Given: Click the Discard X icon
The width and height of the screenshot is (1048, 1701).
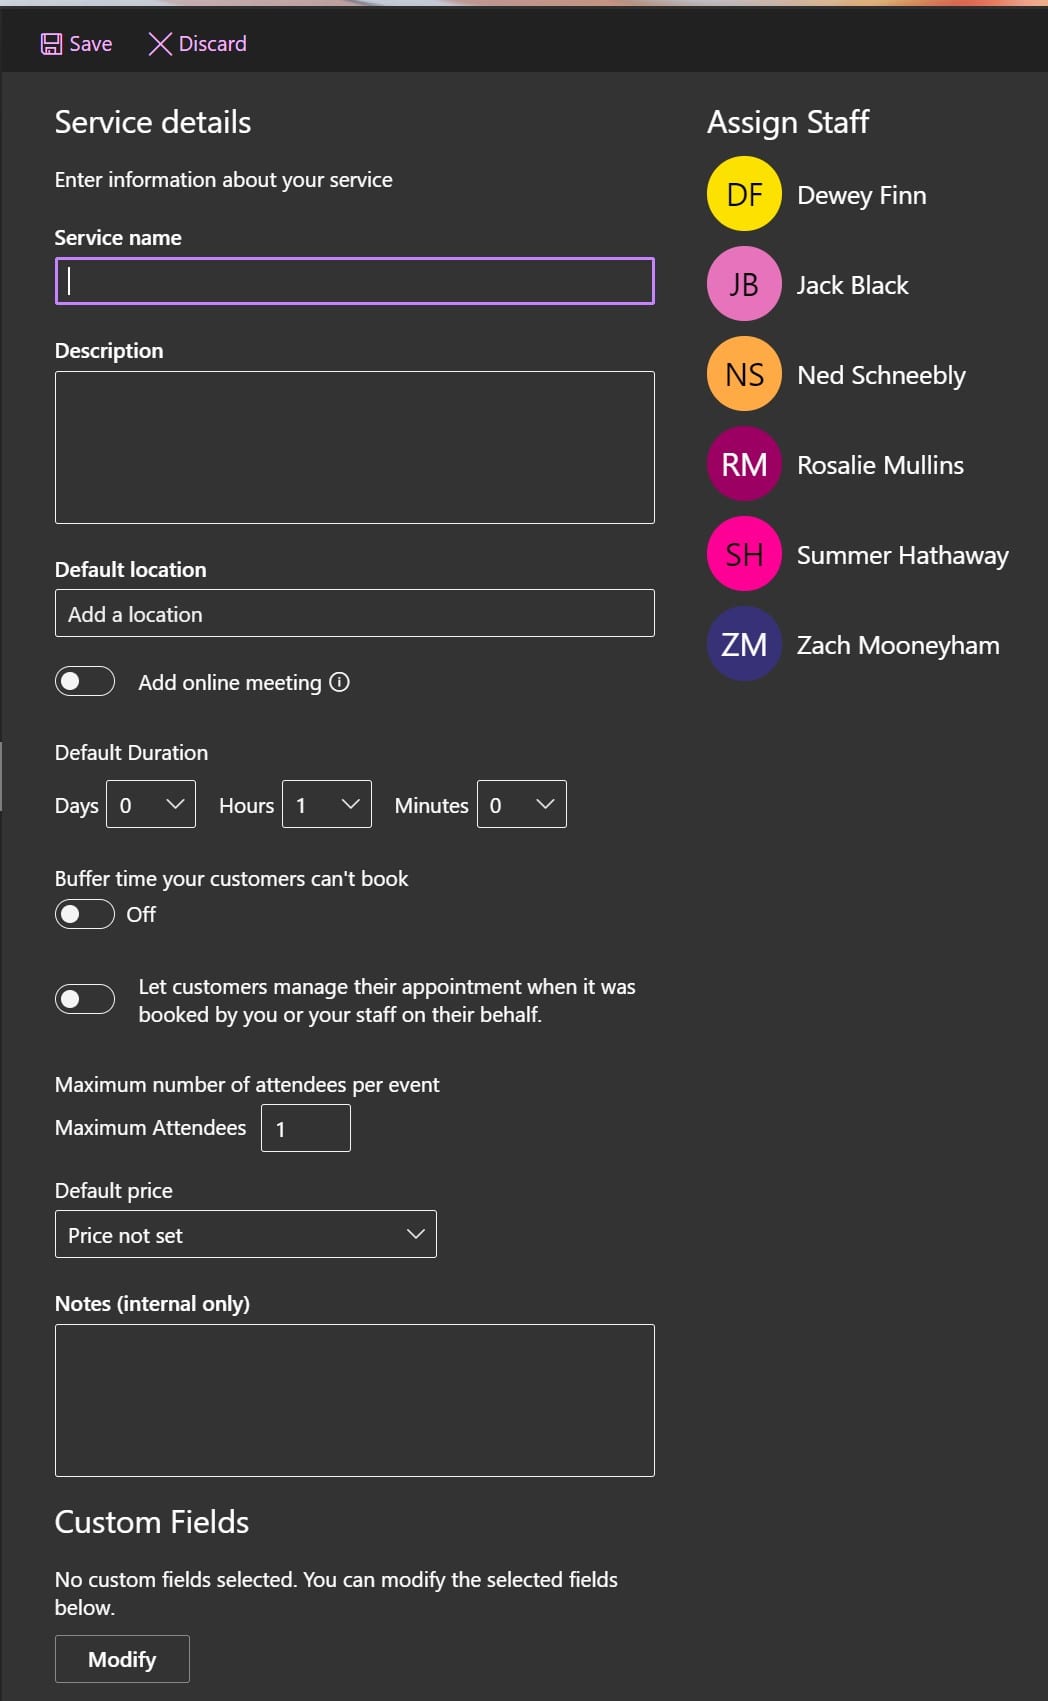Looking at the screenshot, I should pyautogui.click(x=160, y=44).
